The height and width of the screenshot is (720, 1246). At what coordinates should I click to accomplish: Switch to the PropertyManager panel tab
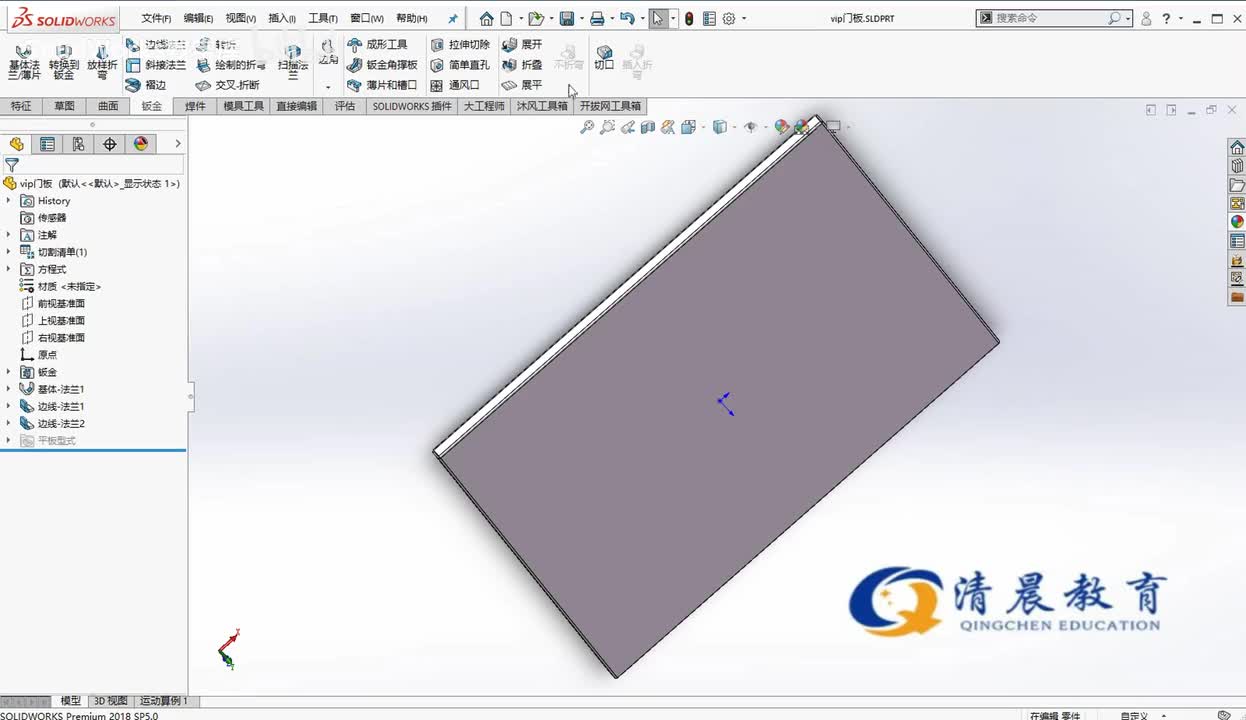(47, 144)
